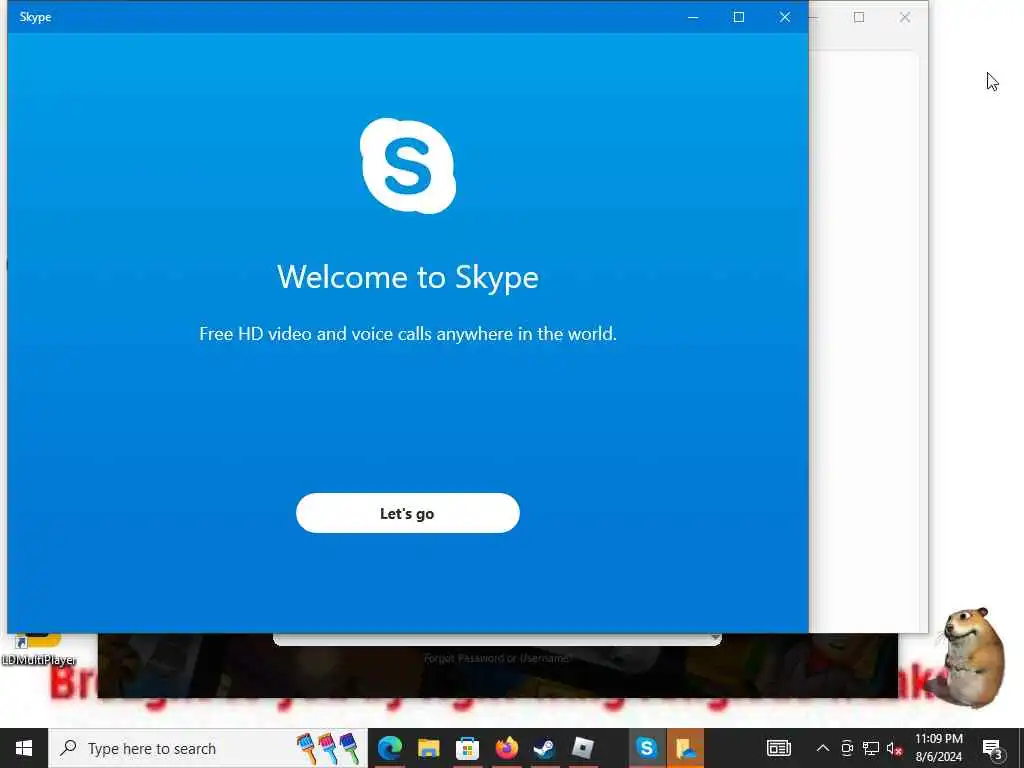
Task: Click the Skype logo on welcome screen
Action: pos(408,166)
